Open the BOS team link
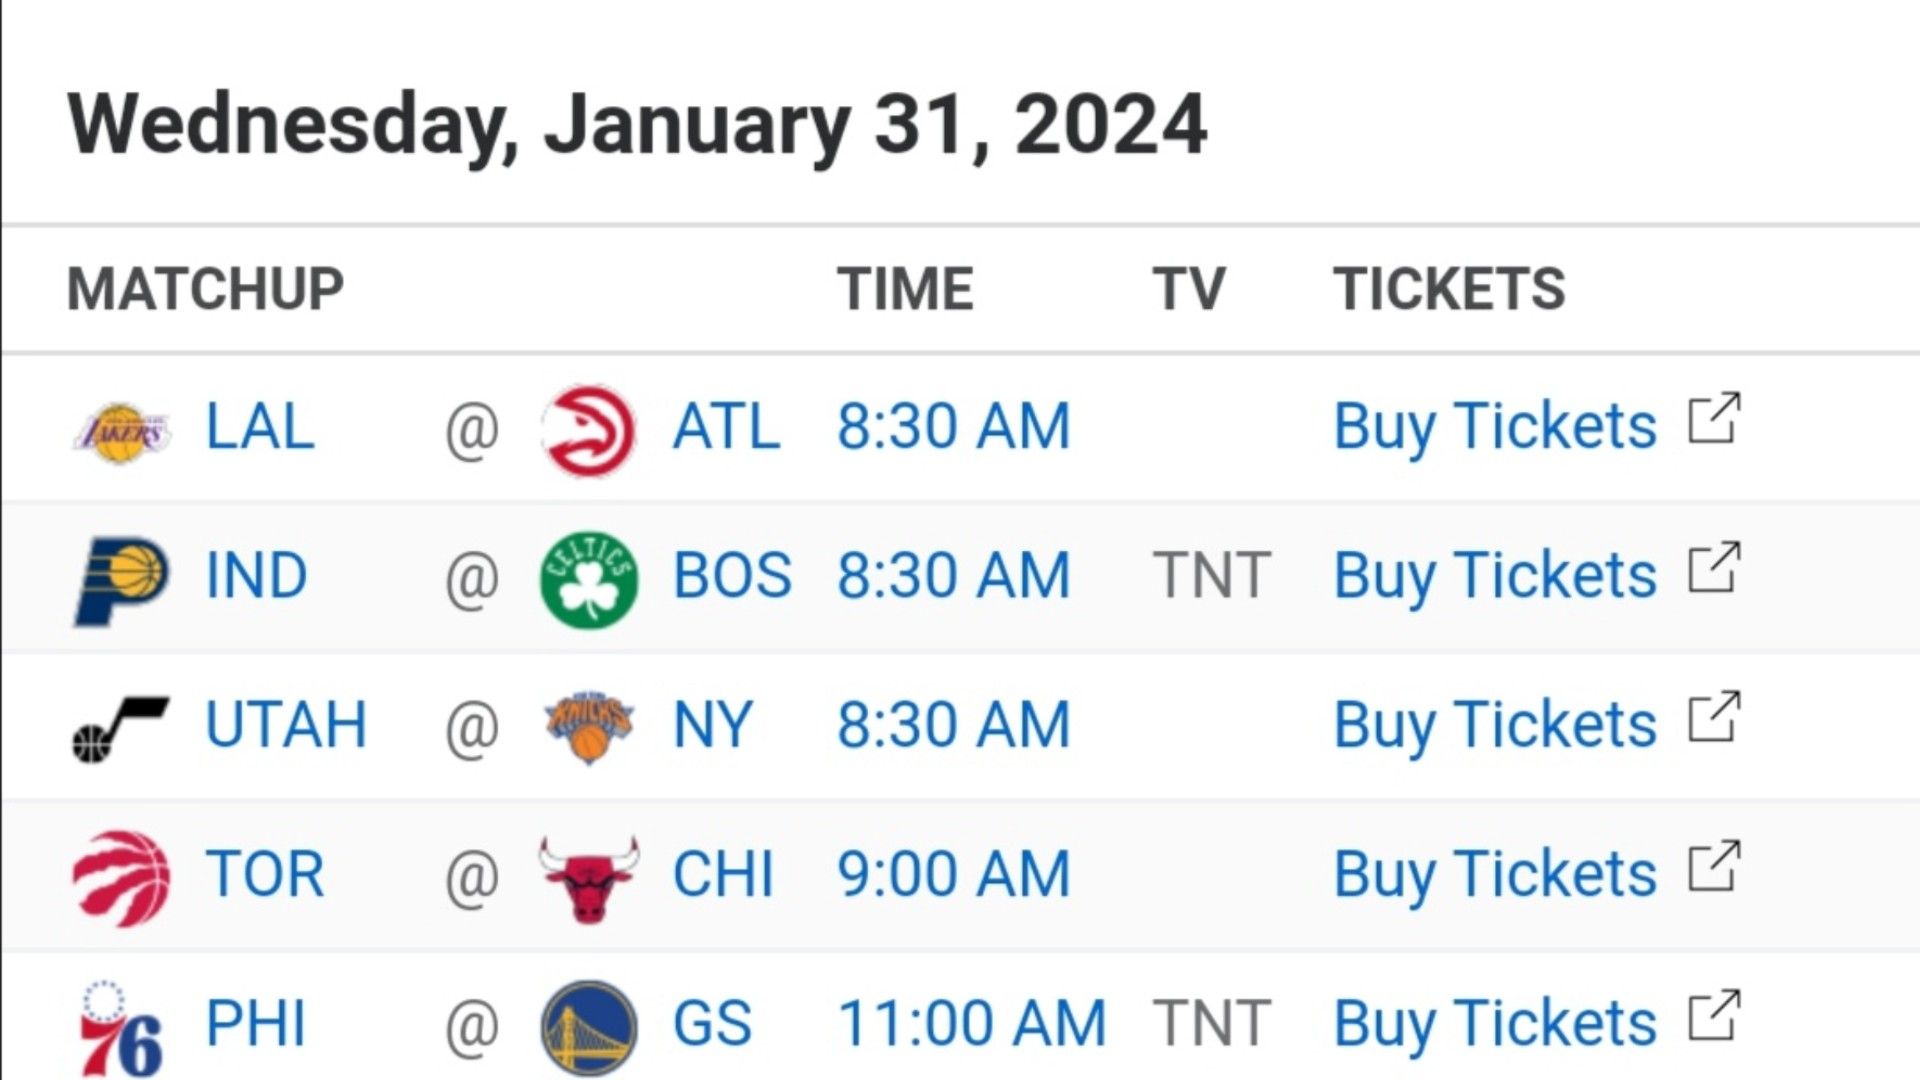Screen dimensions: 1920x1080 coord(732,576)
